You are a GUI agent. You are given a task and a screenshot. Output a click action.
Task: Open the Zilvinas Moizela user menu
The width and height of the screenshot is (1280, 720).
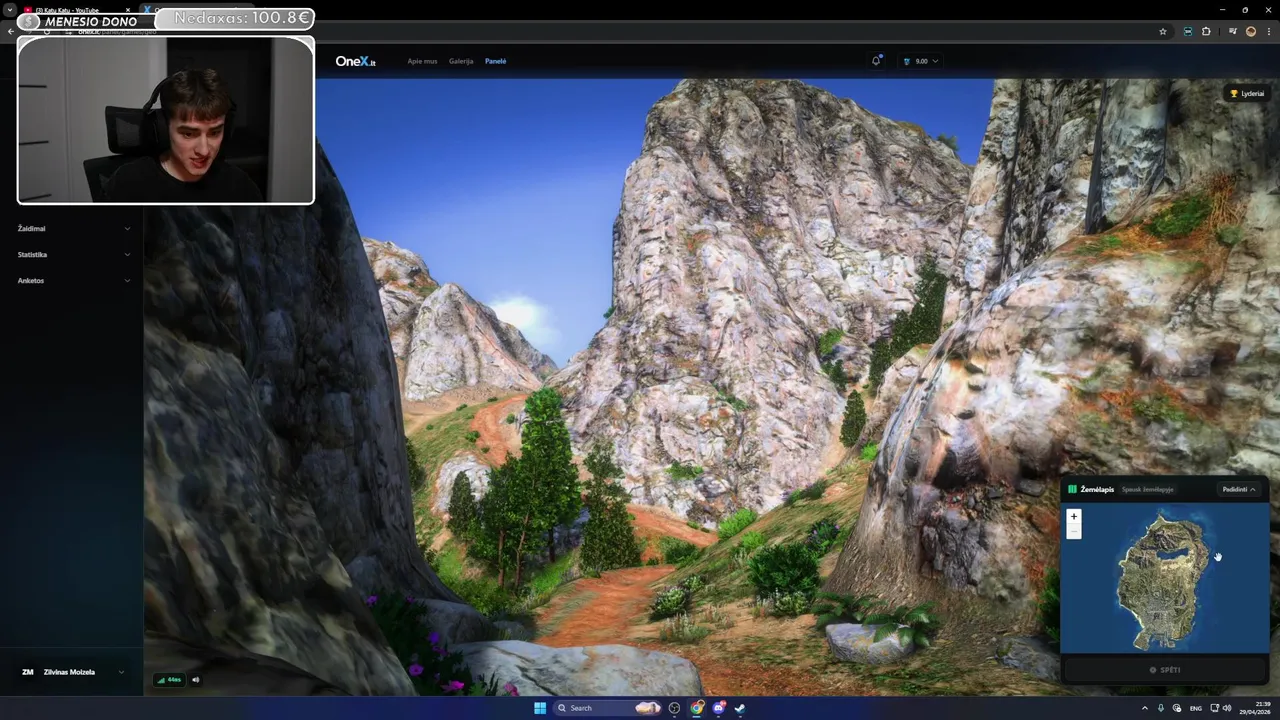[x=73, y=672]
